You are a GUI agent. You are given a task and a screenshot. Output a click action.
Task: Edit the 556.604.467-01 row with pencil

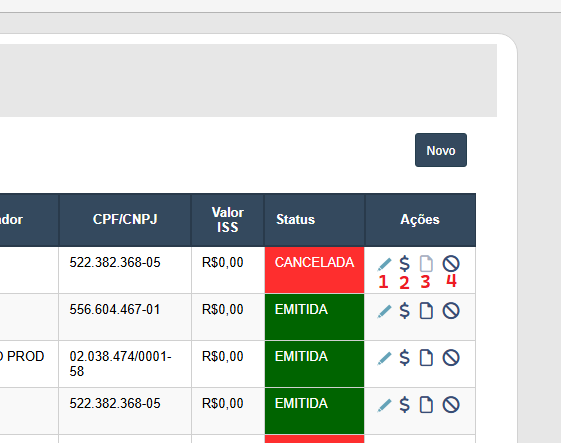pos(384,311)
